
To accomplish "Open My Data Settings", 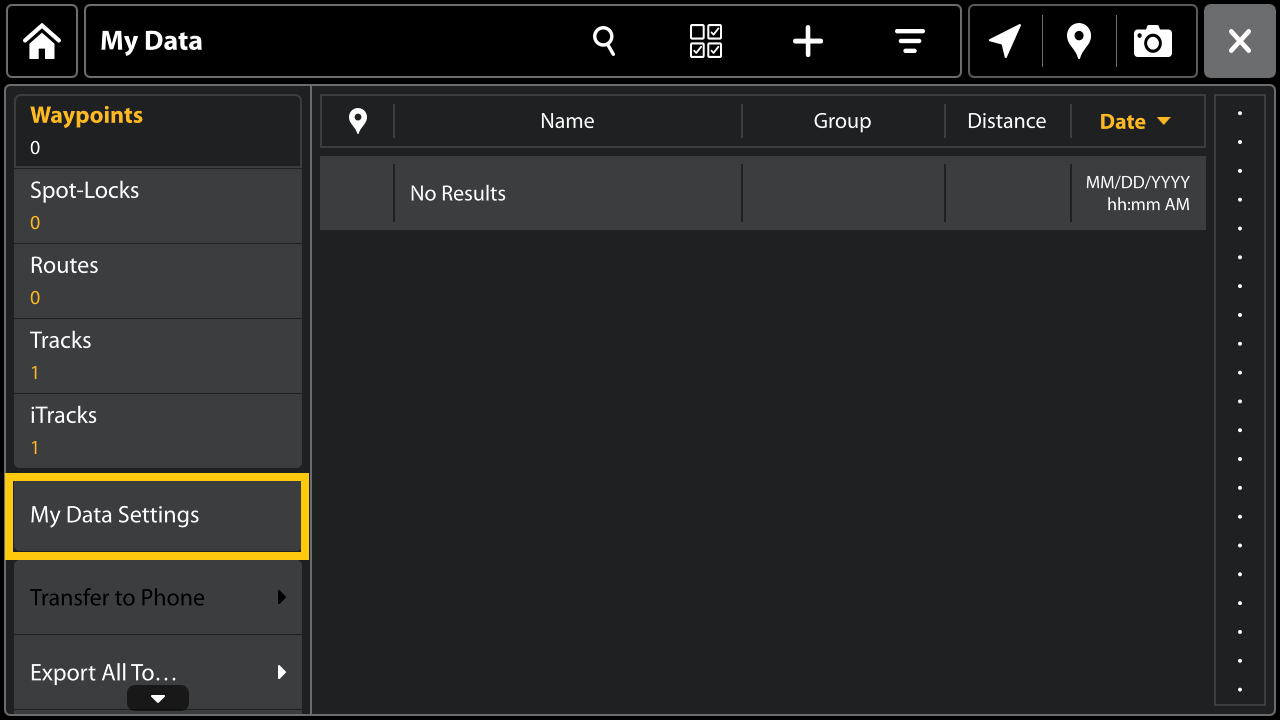I will pyautogui.click(x=157, y=516).
